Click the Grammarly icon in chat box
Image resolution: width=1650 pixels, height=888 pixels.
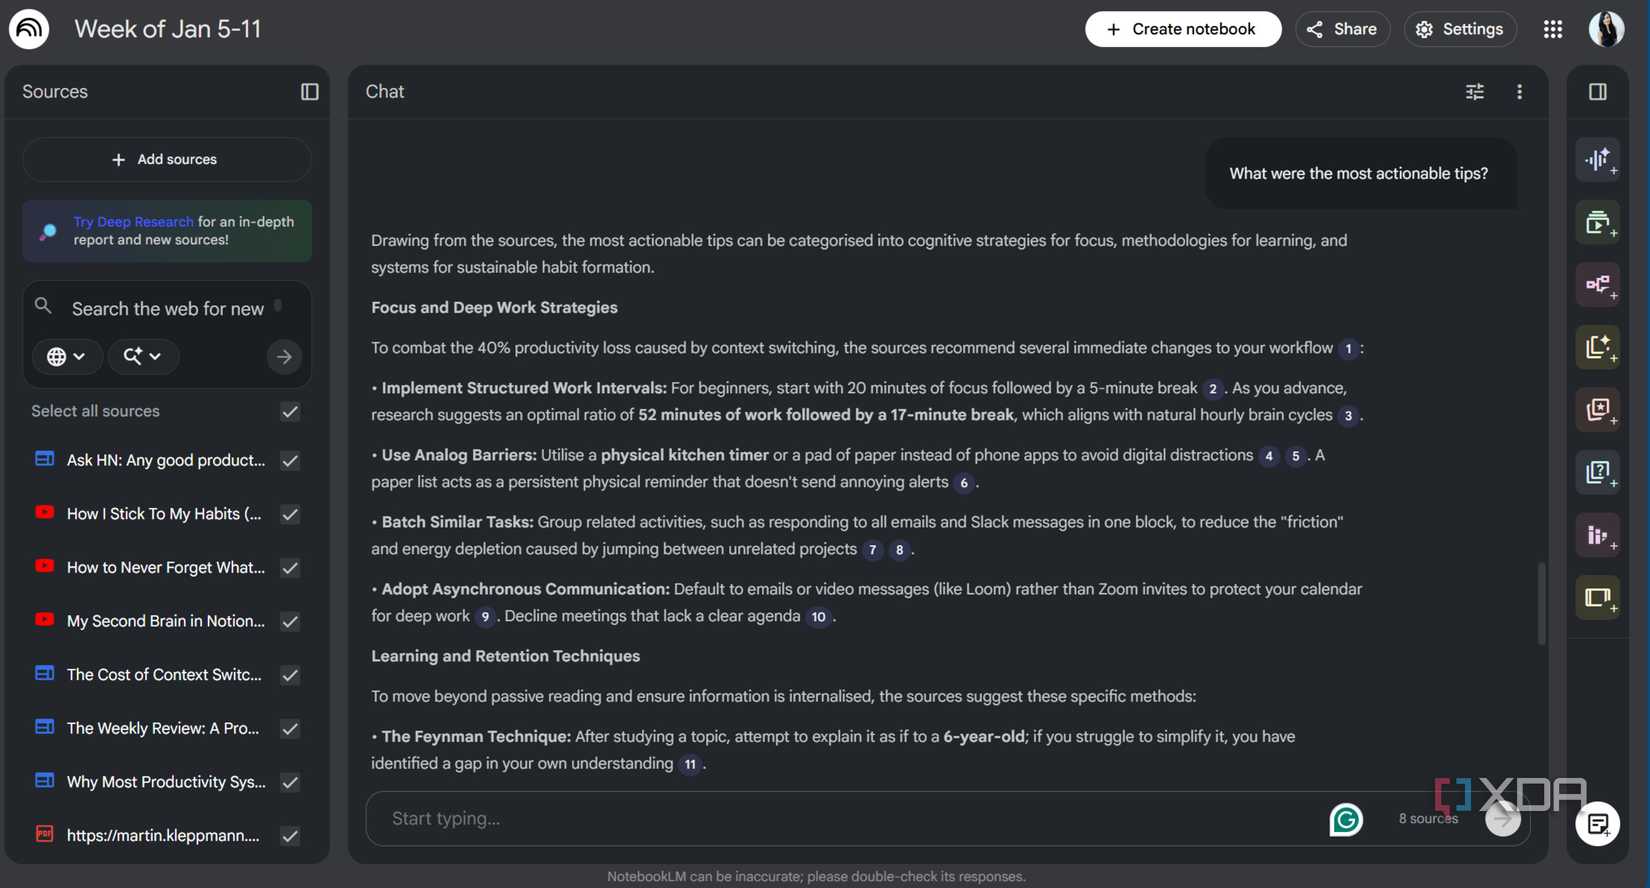[x=1346, y=819]
